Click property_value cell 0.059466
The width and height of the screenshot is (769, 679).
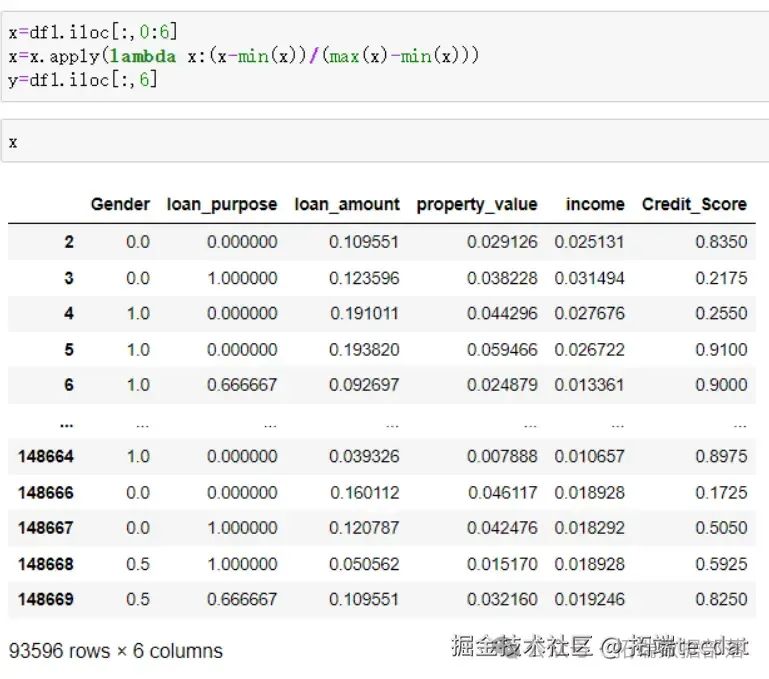pos(502,350)
